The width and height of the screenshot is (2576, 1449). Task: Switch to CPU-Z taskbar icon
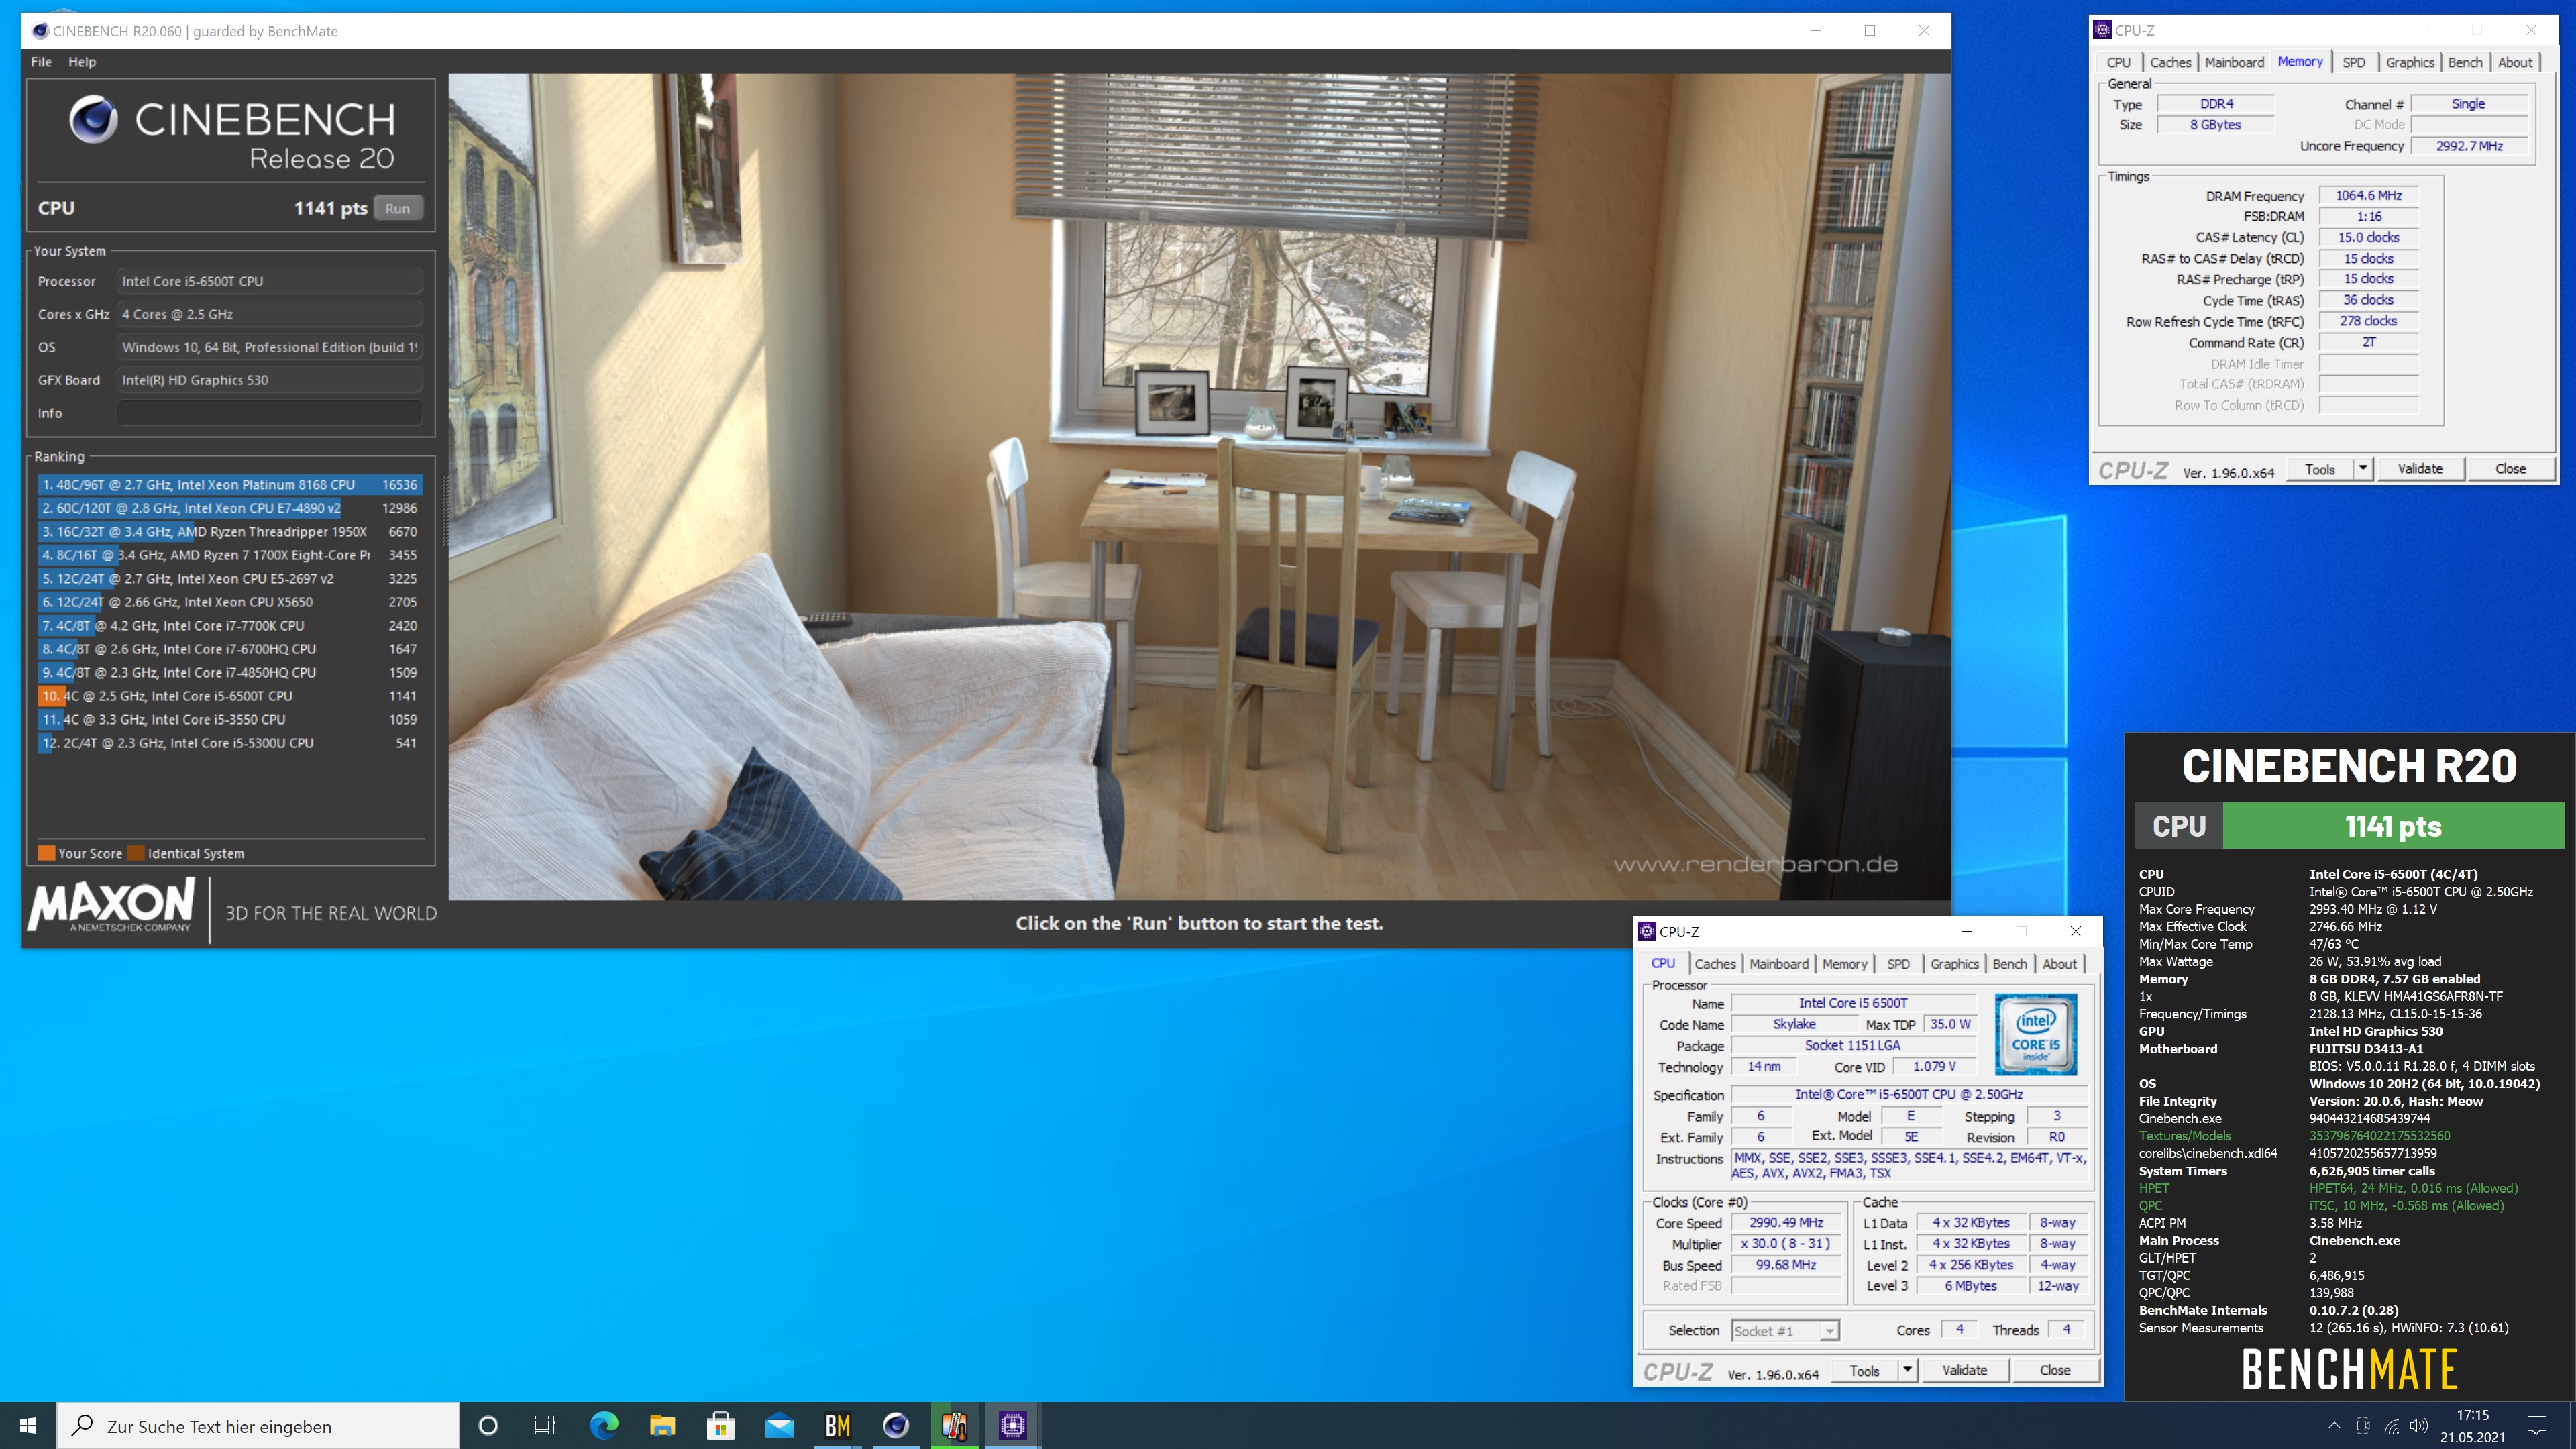coord(1012,1425)
